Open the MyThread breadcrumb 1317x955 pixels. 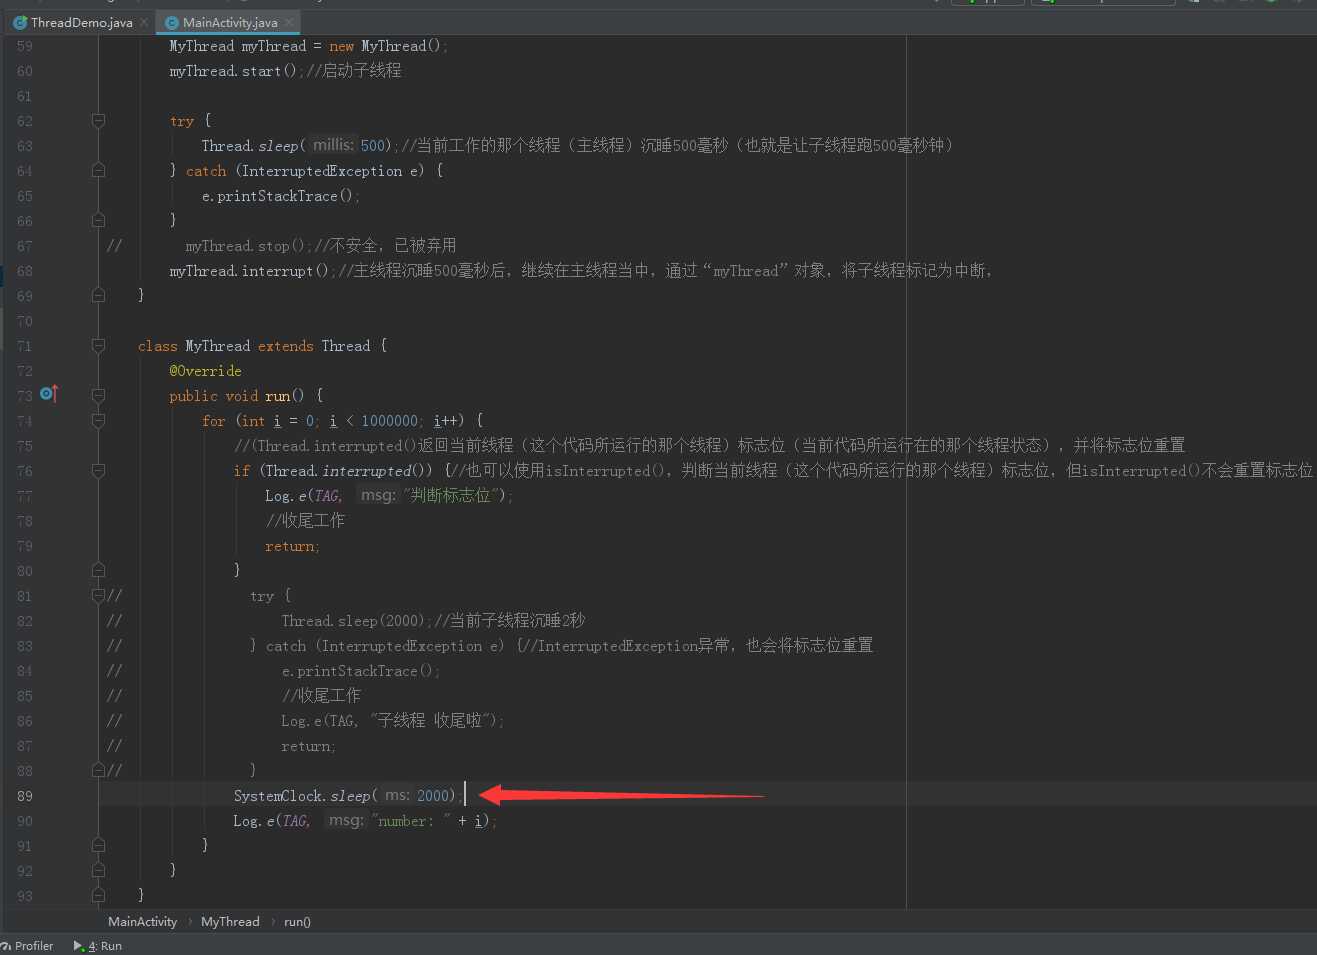pyautogui.click(x=230, y=921)
